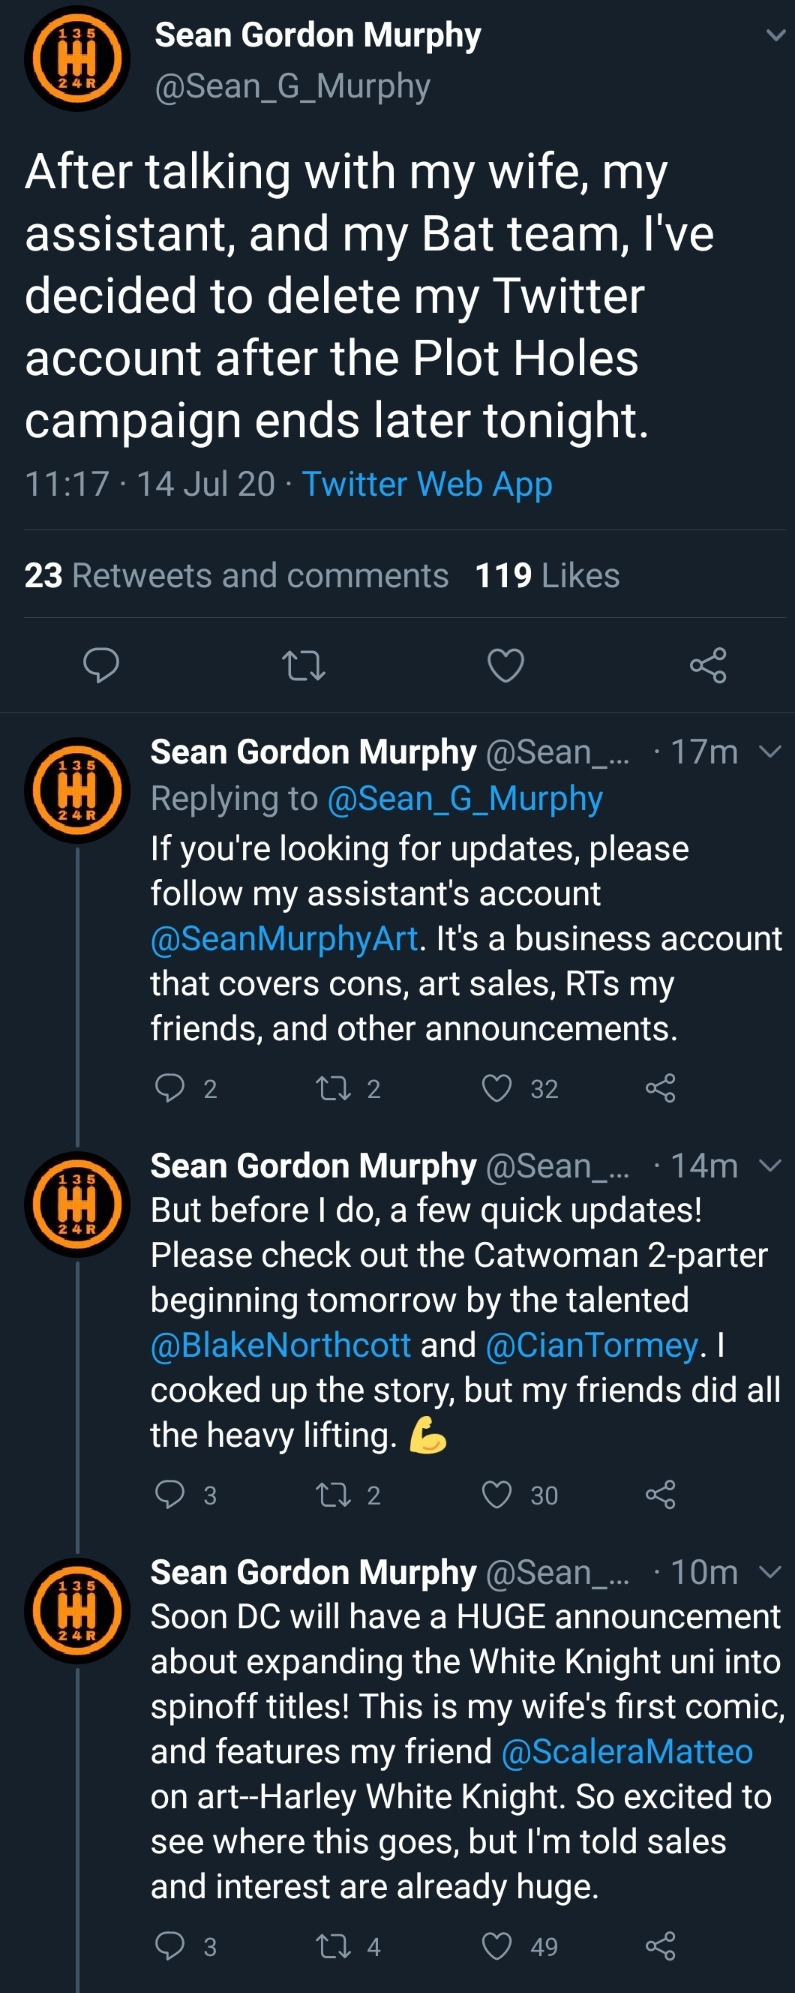This screenshot has height=1993, width=795.
Task: Reply to the main delete-account tweet
Action: pyautogui.click(x=101, y=665)
